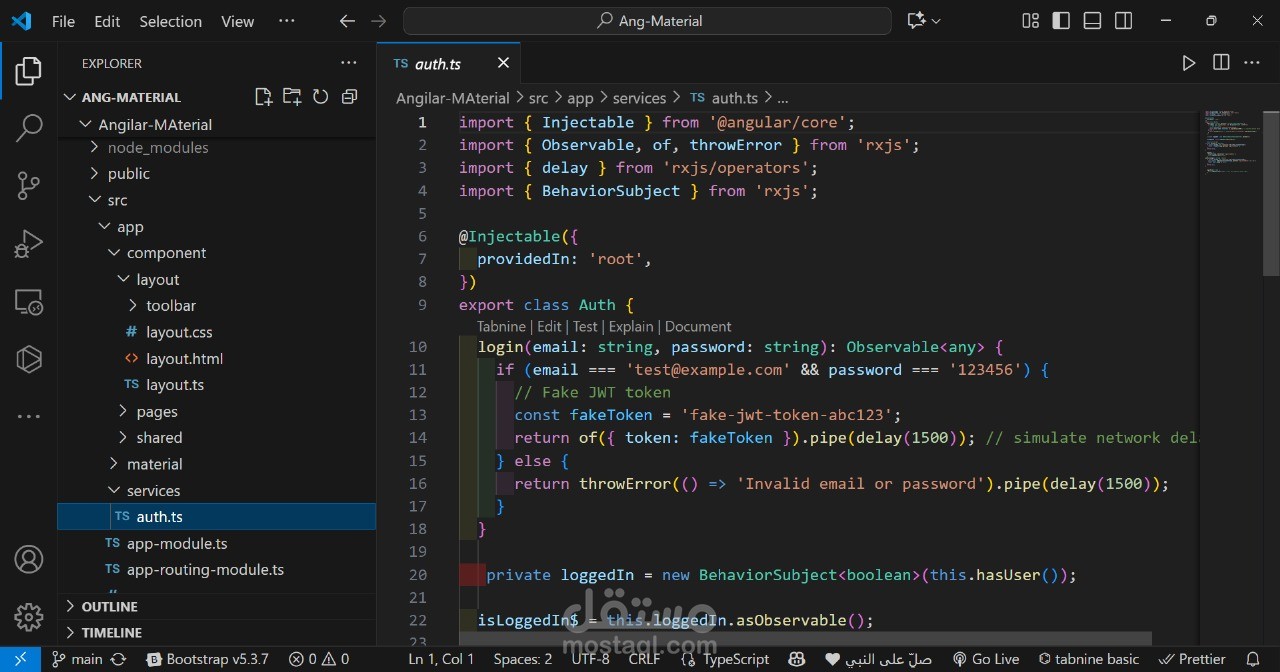1280x672 pixels.
Task: Toggle Primary Side Bar visibility
Action: coord(1061,21)
